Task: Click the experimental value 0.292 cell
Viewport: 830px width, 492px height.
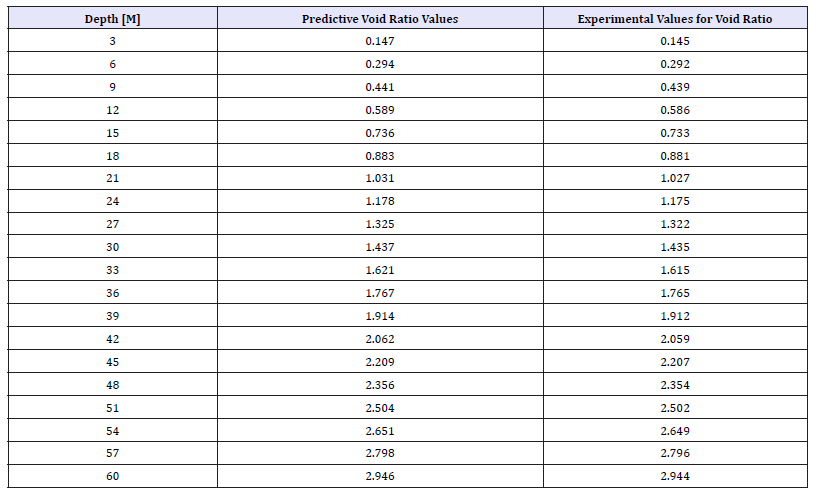Action: [675, 64]
